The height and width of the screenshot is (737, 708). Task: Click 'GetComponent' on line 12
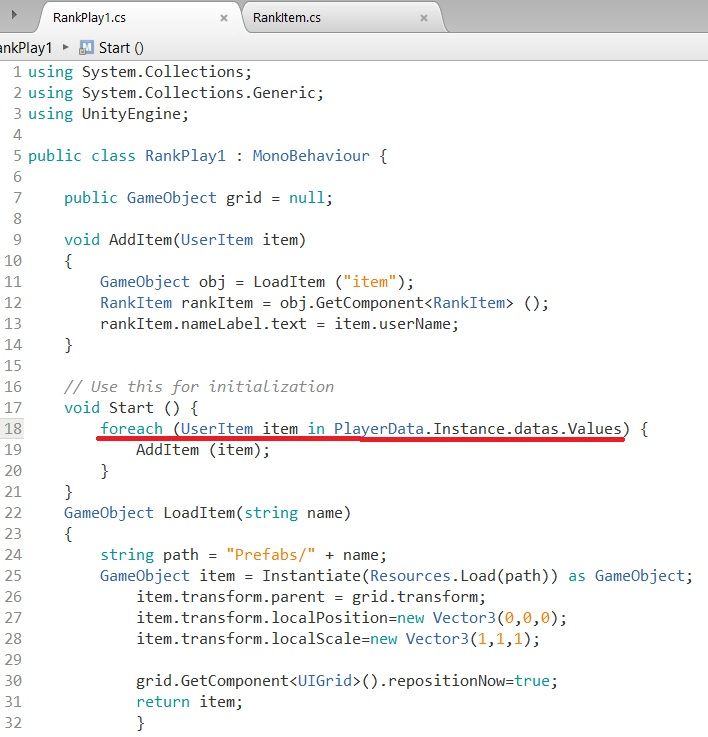click(x=370, y=303)
